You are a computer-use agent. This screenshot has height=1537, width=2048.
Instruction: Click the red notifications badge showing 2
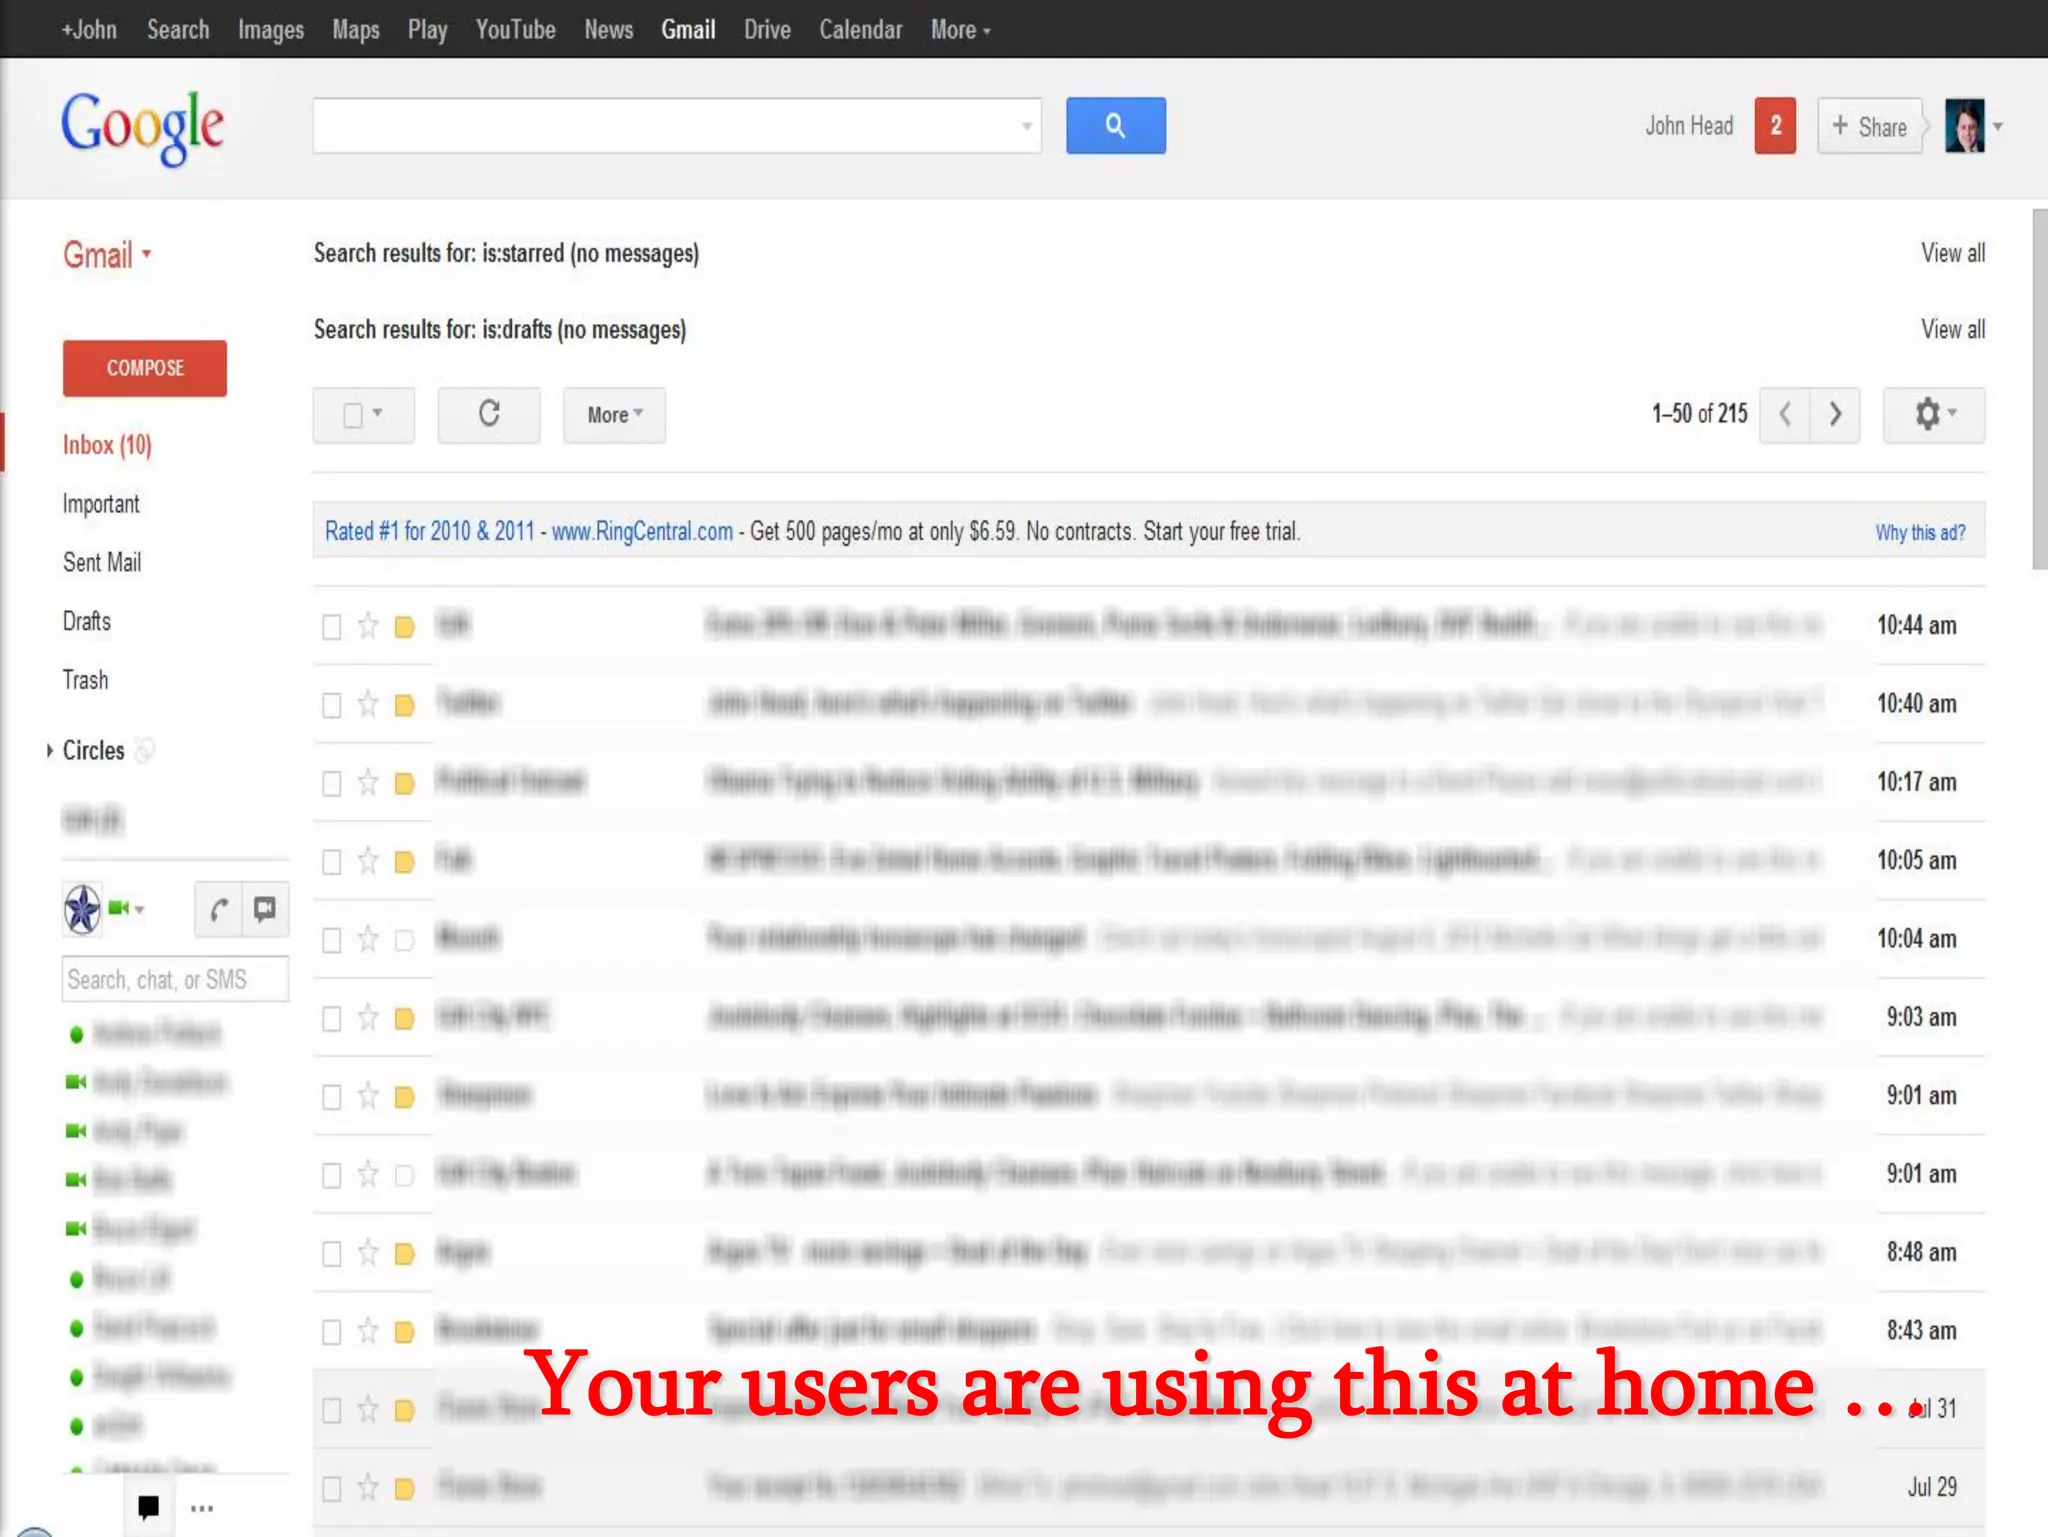click(1775, 126)
